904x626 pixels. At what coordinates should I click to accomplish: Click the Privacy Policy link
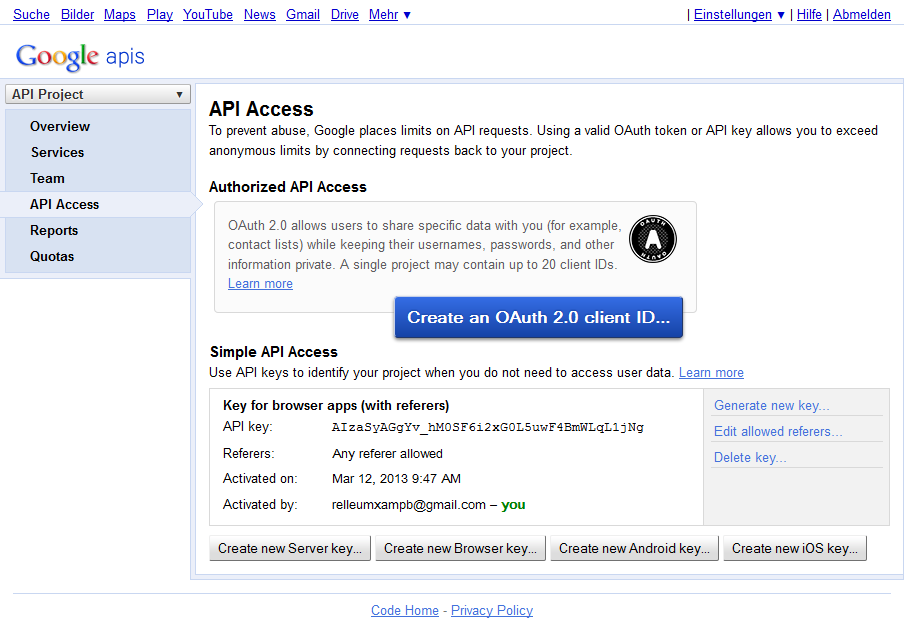coord(491,610)
